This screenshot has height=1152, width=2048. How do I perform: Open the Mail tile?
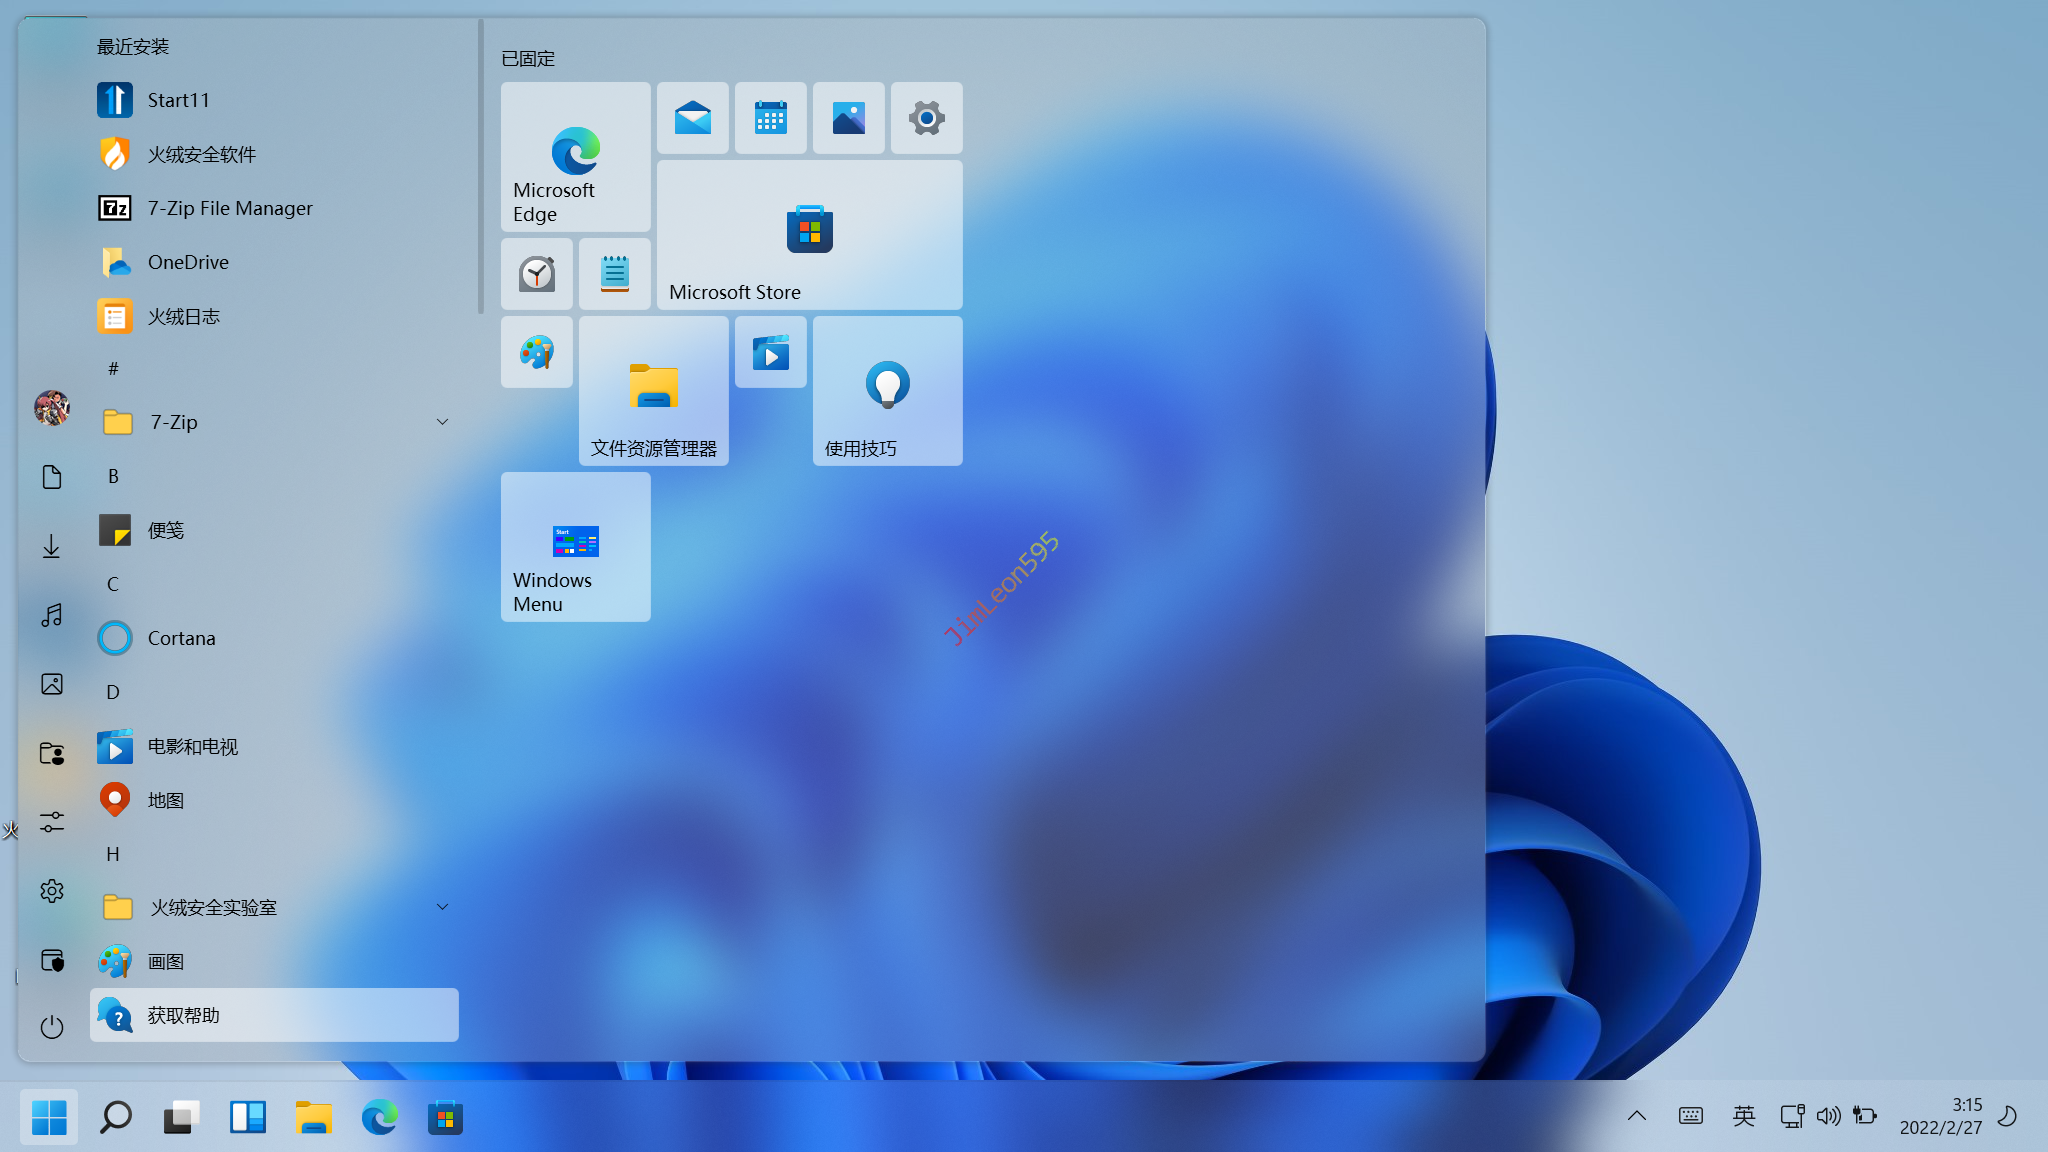point(692,118)
